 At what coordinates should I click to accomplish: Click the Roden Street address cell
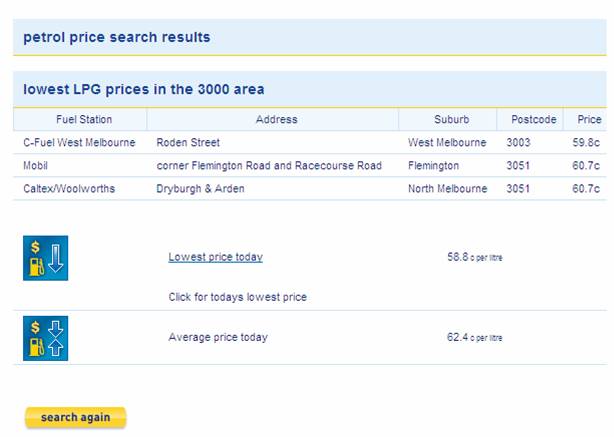pos(188,143)
